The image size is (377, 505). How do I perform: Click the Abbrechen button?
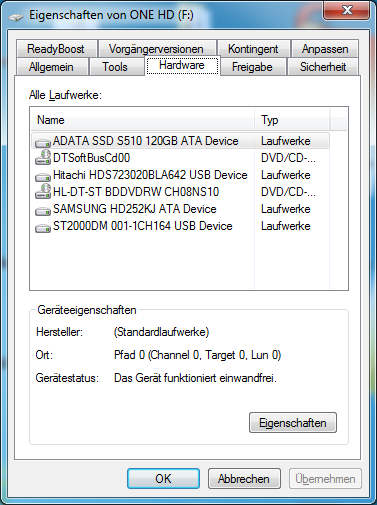[x=244, y=479]
